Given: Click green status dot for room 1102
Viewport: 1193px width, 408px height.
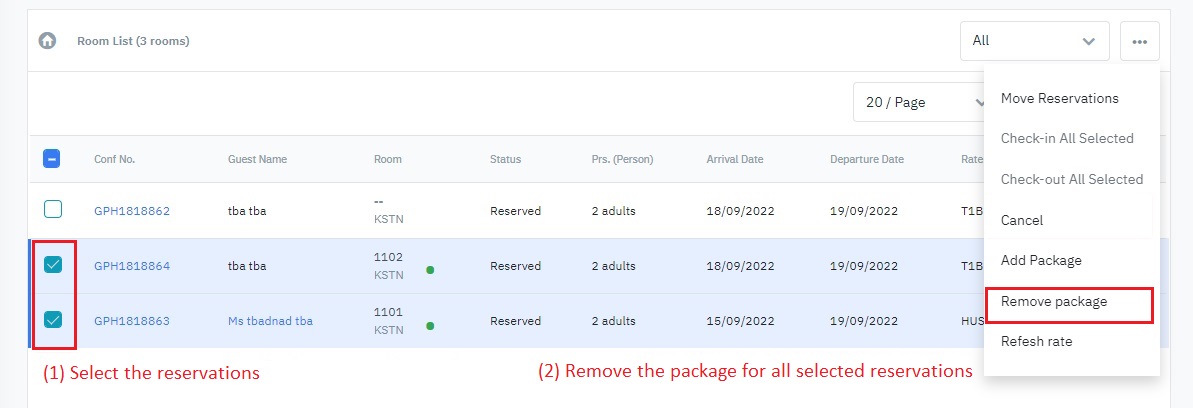Looking at the screenshot, I should pyautogui.click(x=430, y=270).
